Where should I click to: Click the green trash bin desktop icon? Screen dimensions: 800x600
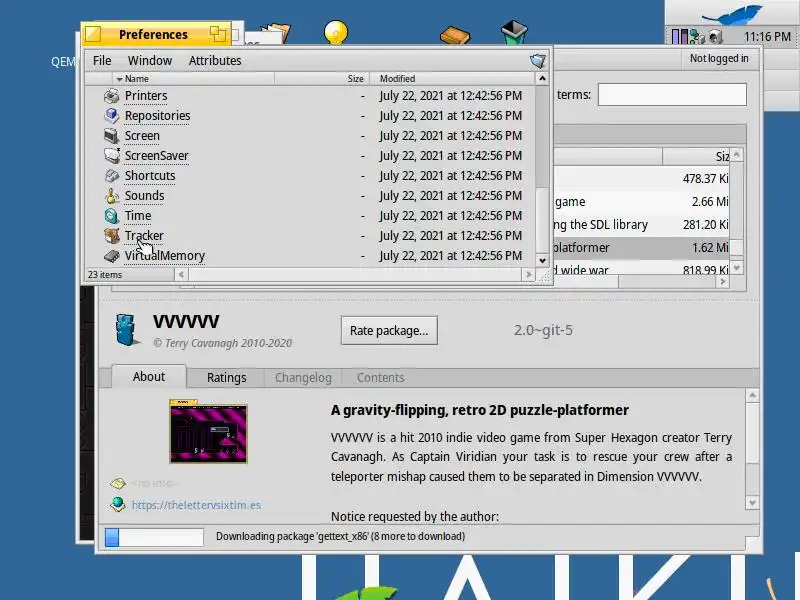click(x=514, y=32)
